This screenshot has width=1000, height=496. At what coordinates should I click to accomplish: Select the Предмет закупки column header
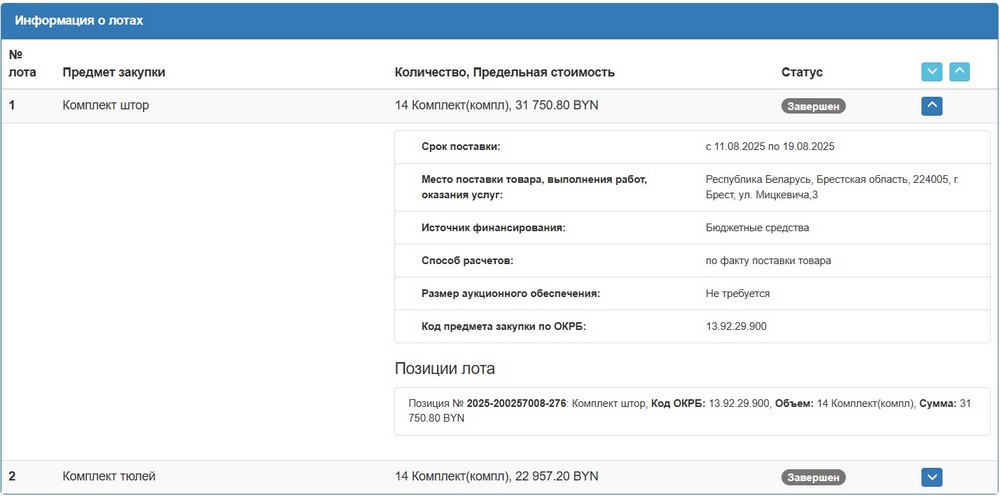point(113,72)
